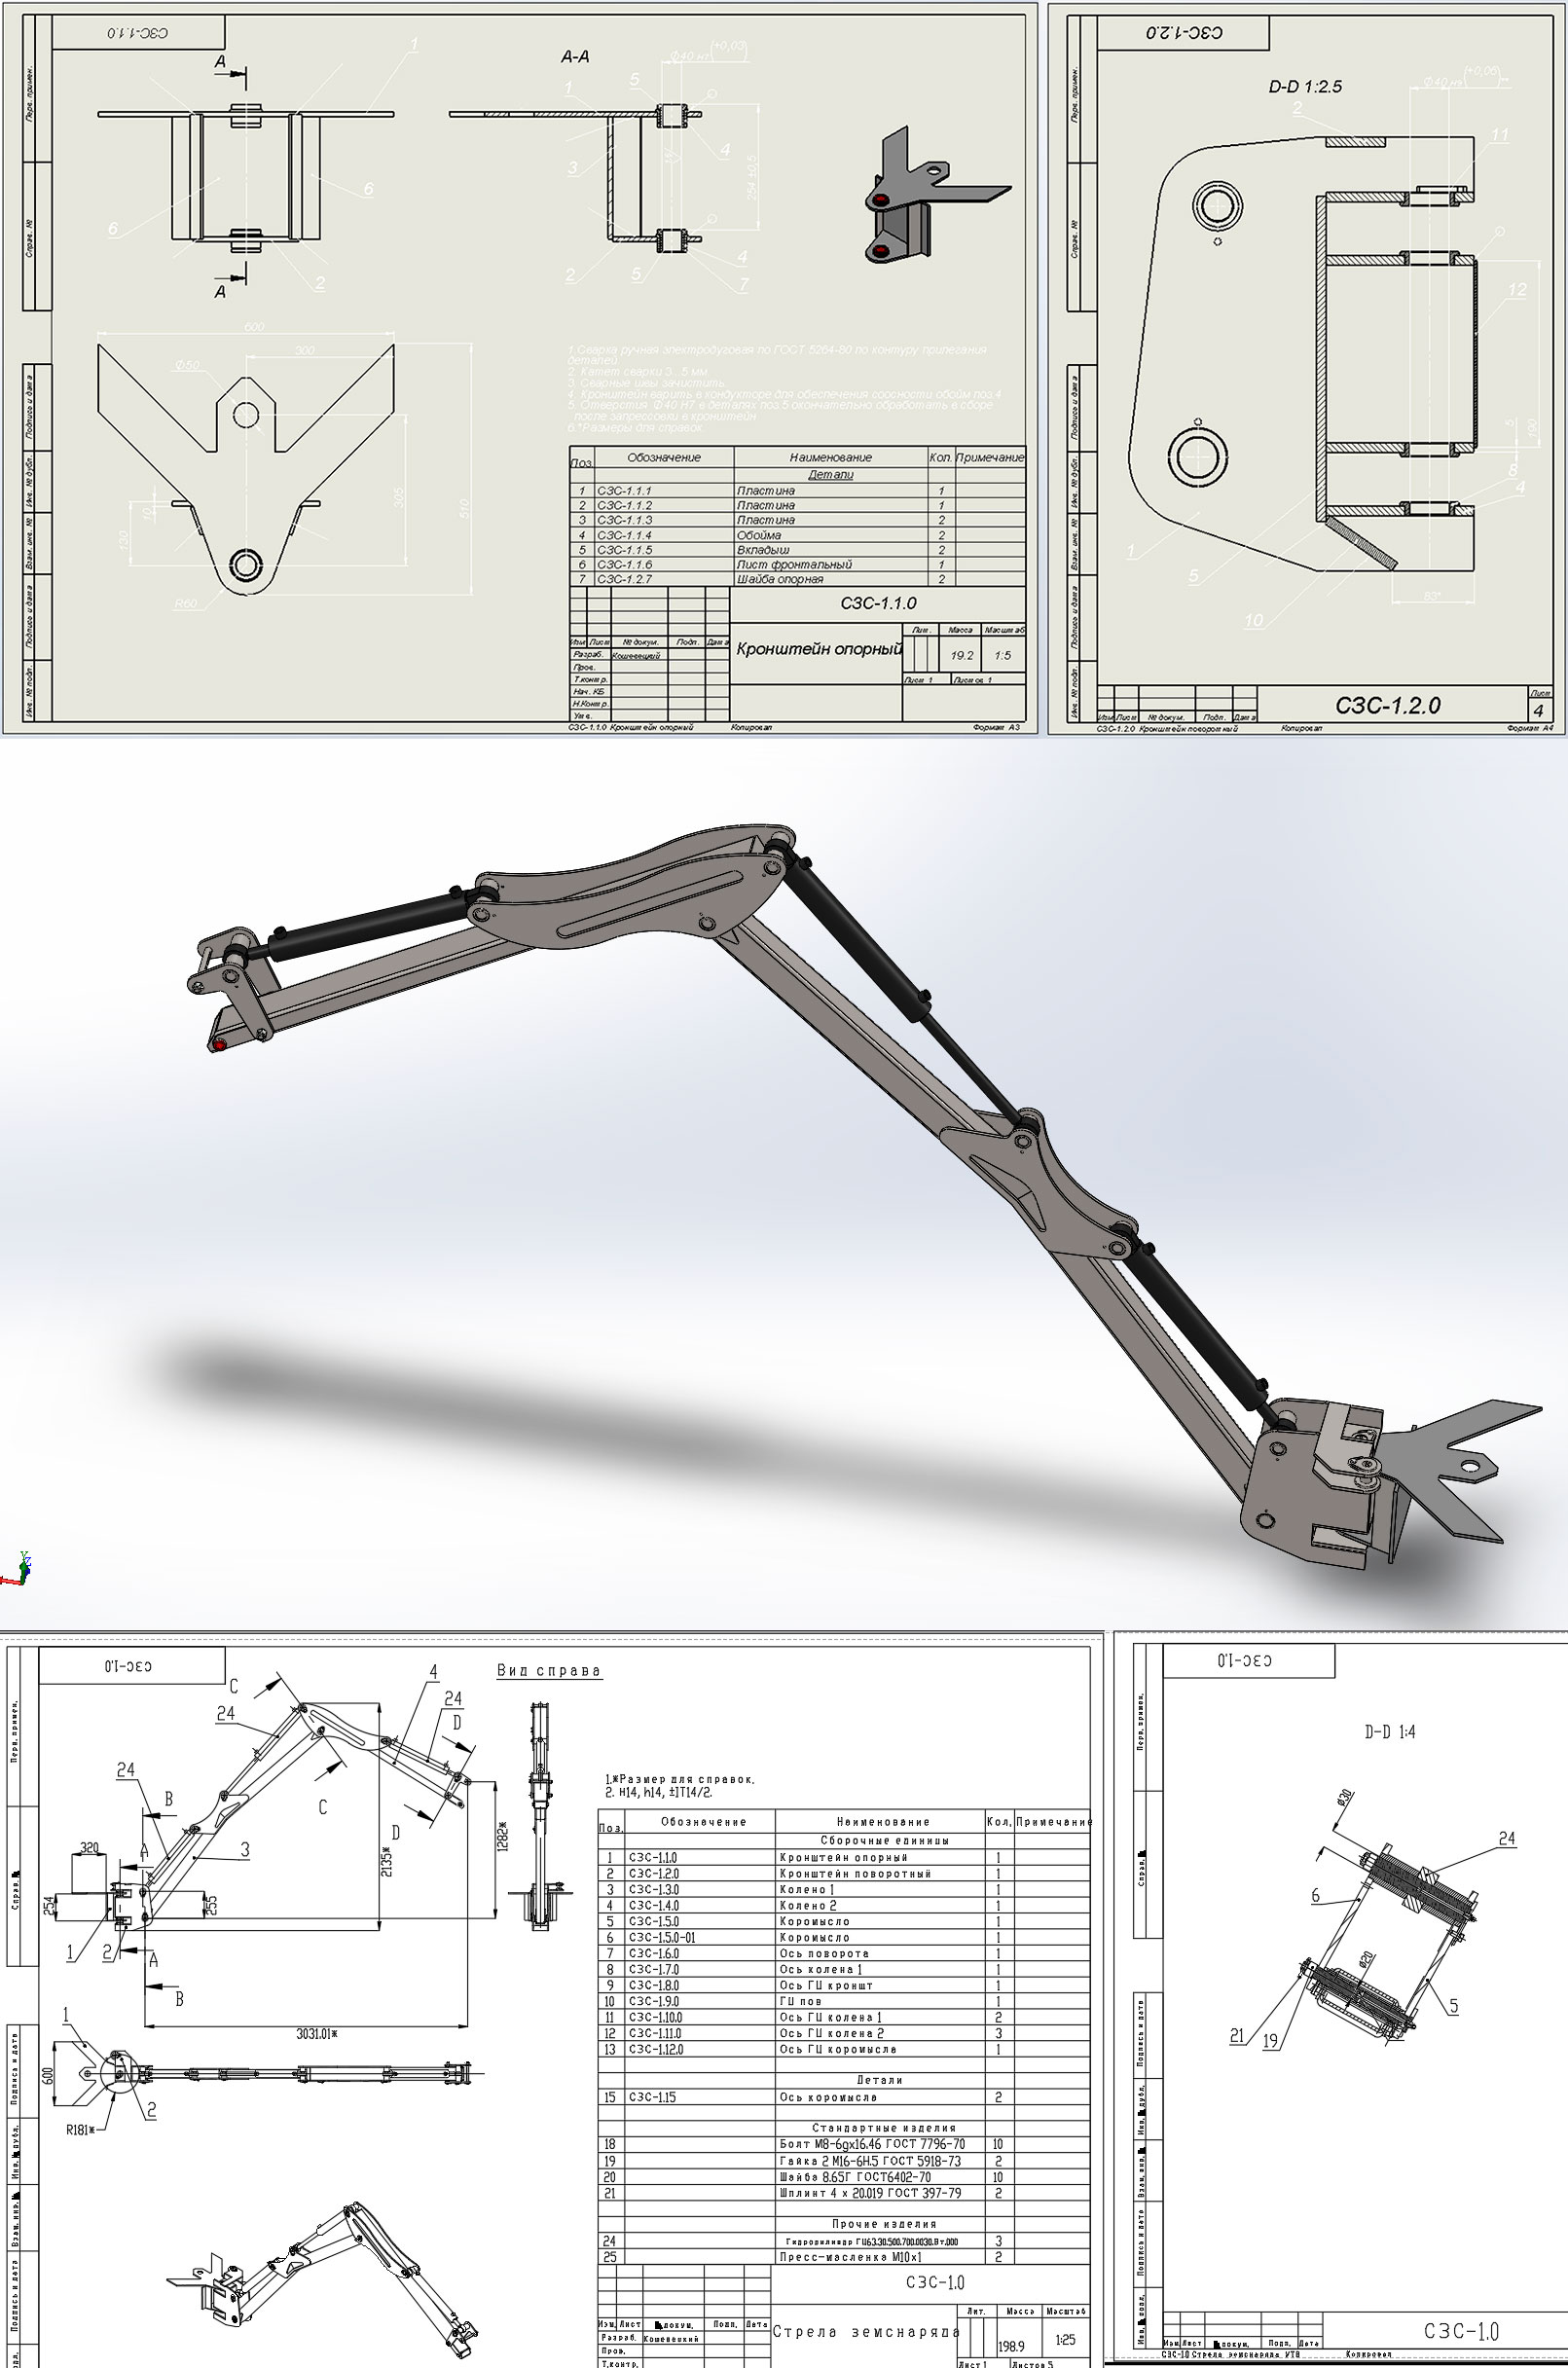
Task: Click the scale value '1:5'
Action: 1003,656
